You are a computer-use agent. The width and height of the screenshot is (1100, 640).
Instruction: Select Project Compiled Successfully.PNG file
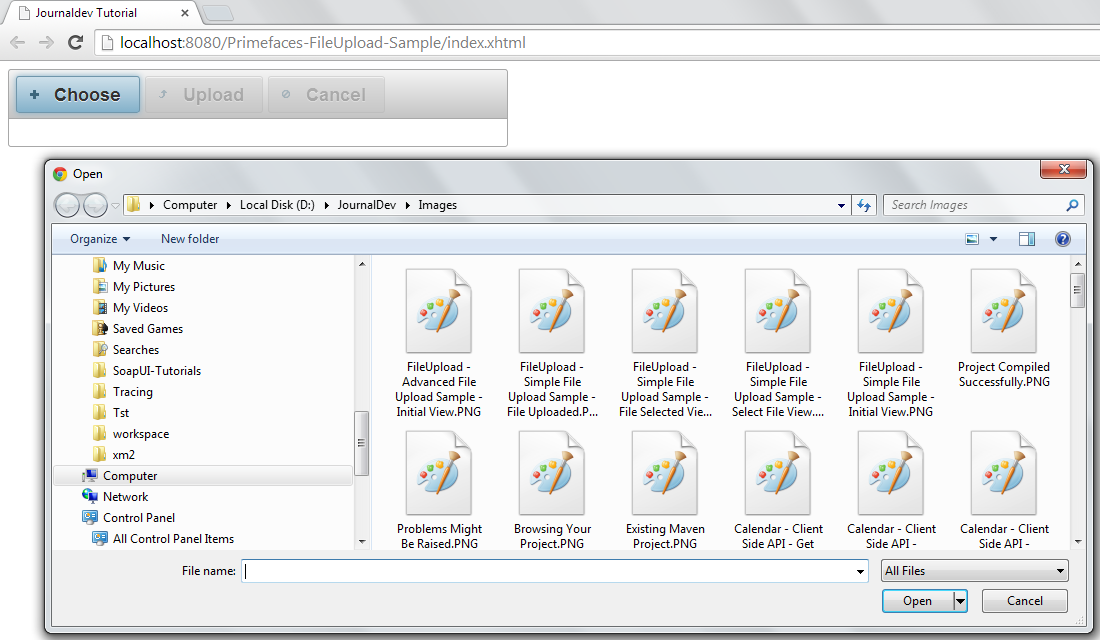click(x=1004, y=329)
